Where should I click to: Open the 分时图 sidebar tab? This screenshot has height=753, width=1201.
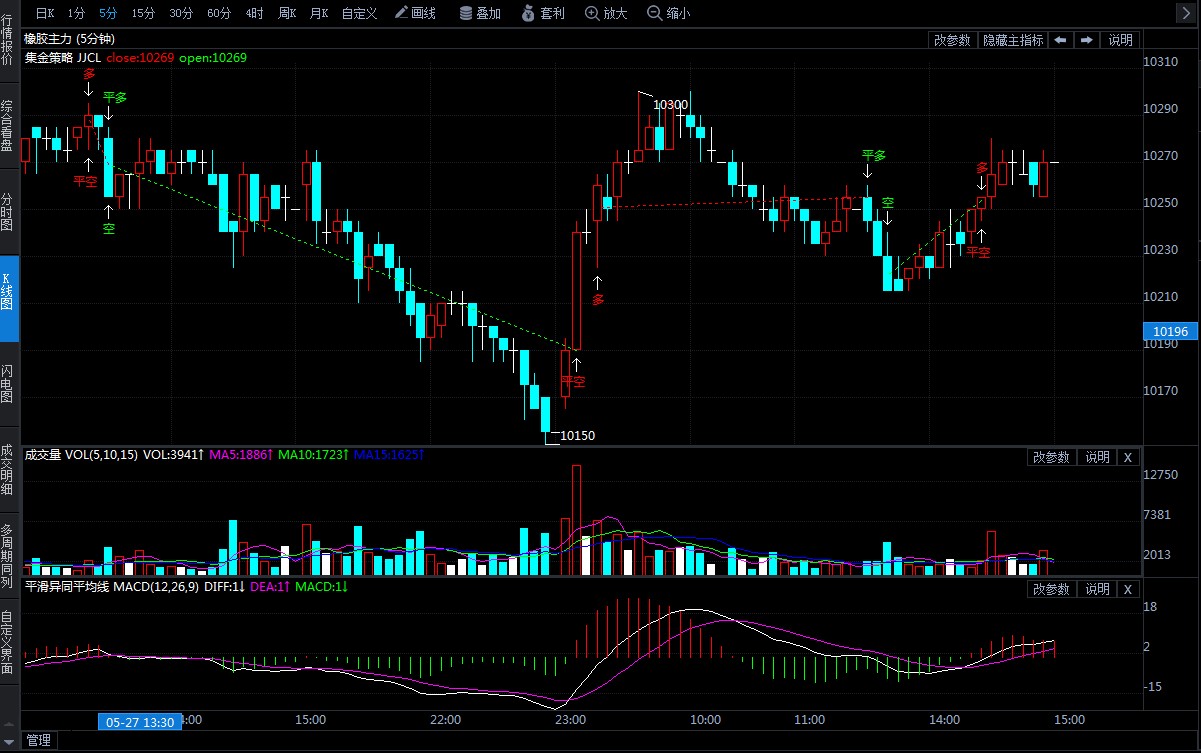click(8, 212)
